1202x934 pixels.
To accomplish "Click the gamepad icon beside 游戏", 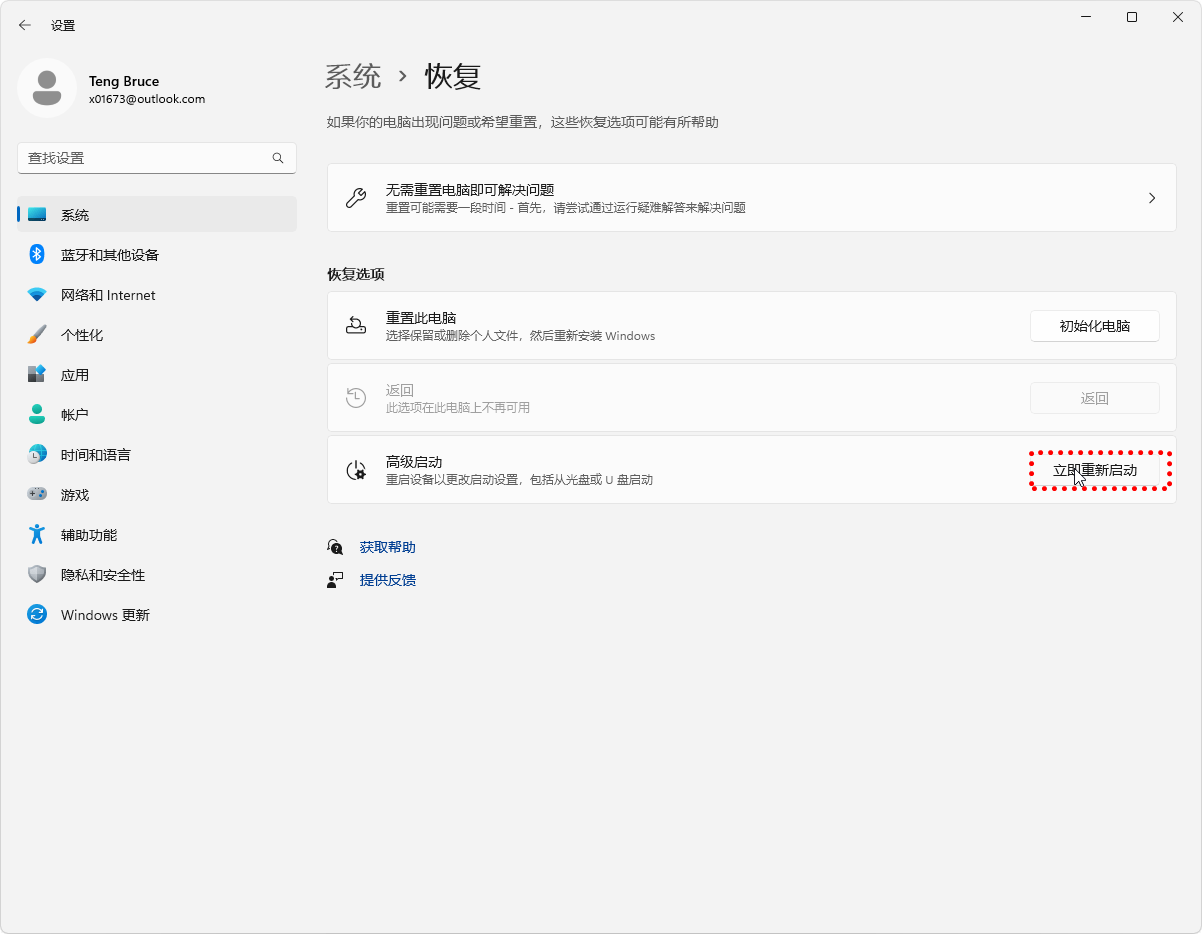I will [37, 495].
